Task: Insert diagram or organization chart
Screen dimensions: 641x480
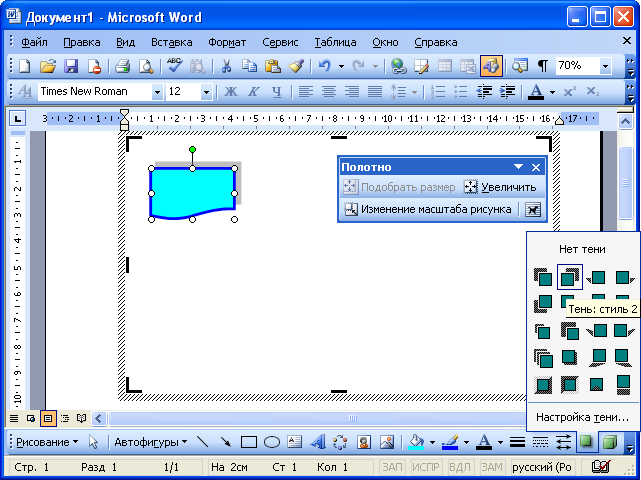Action: click(x=340, y=442)
